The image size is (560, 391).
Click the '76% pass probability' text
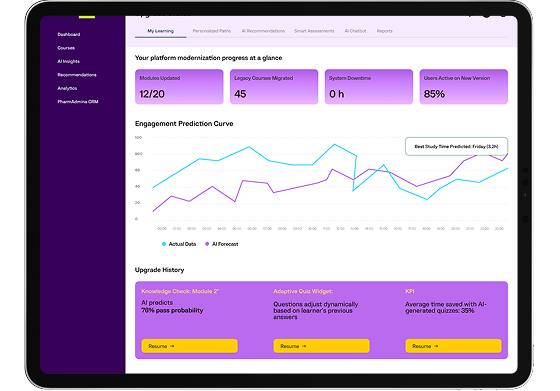coord(172,310)
